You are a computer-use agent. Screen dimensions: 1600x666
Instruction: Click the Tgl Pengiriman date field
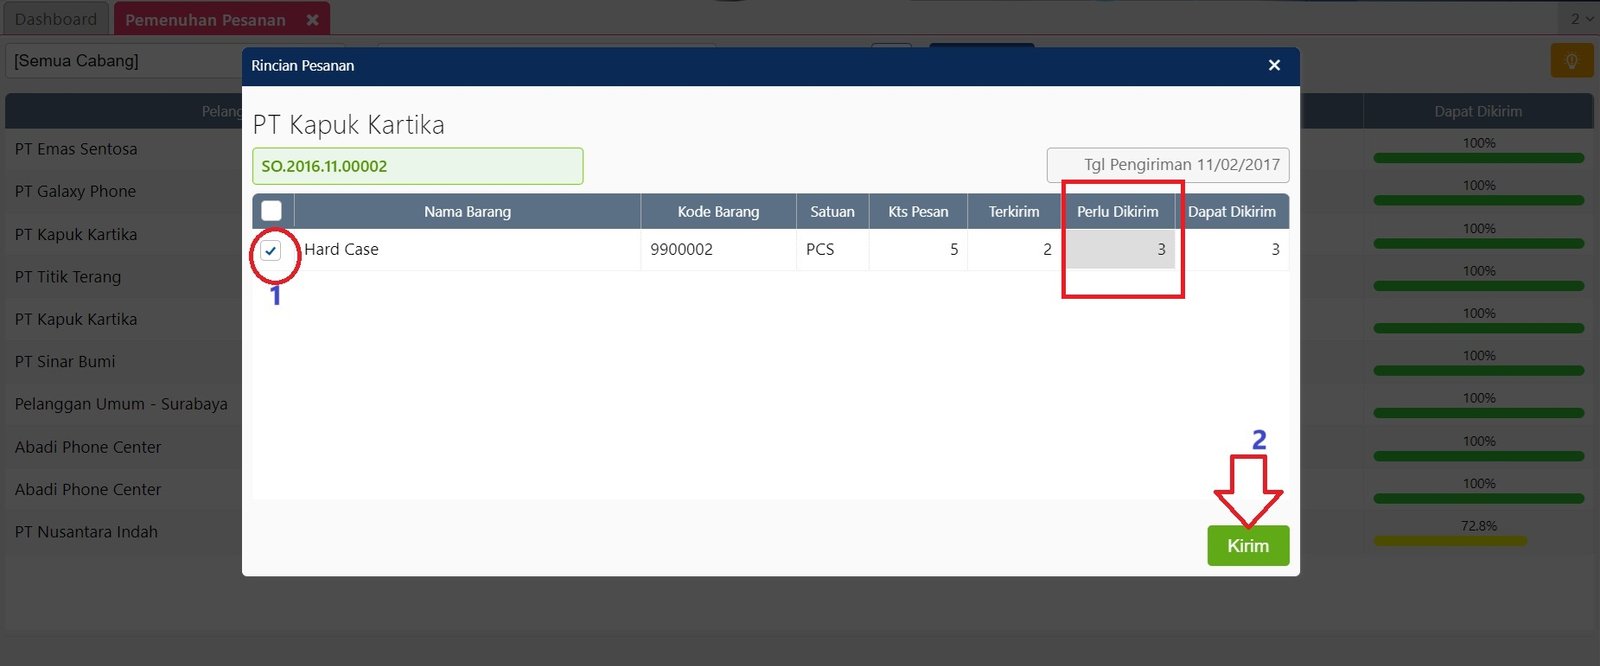[1168, 165]
